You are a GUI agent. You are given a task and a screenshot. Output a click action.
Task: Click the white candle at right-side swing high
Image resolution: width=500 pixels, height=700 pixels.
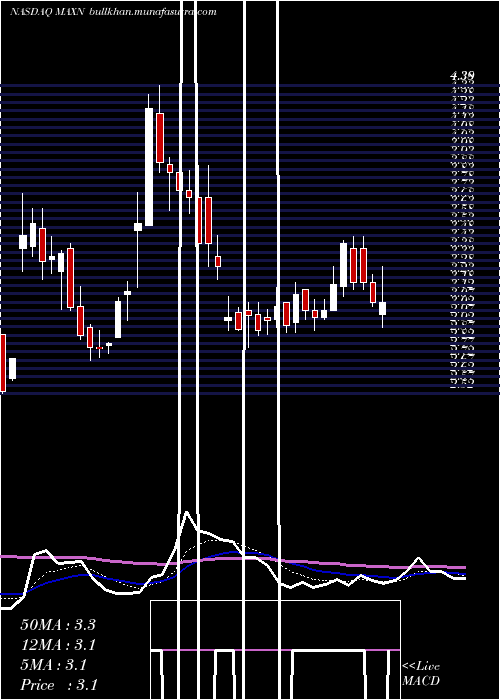343,265
